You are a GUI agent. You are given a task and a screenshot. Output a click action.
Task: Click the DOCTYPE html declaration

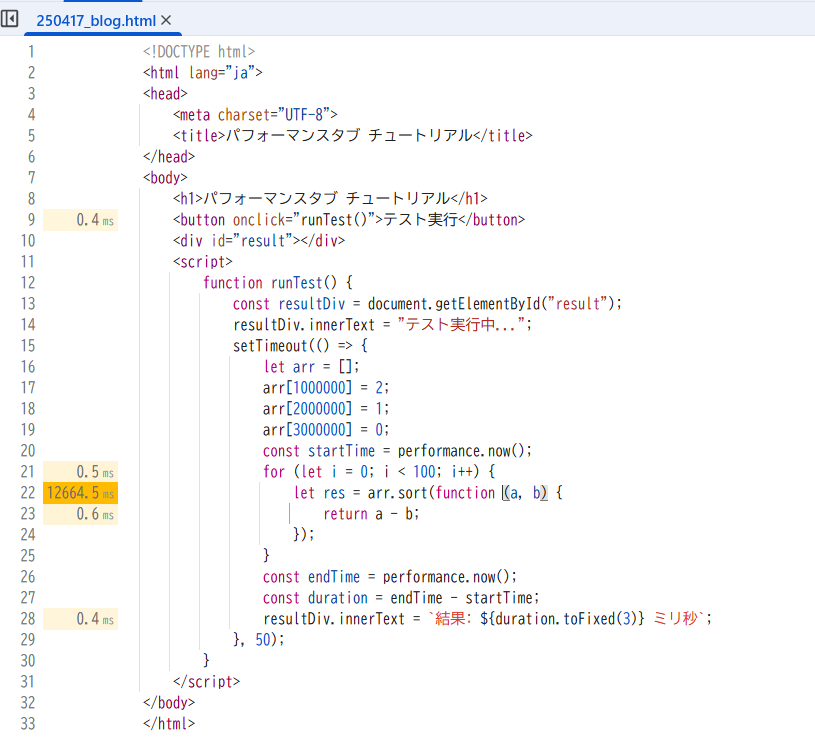(199, 52)
